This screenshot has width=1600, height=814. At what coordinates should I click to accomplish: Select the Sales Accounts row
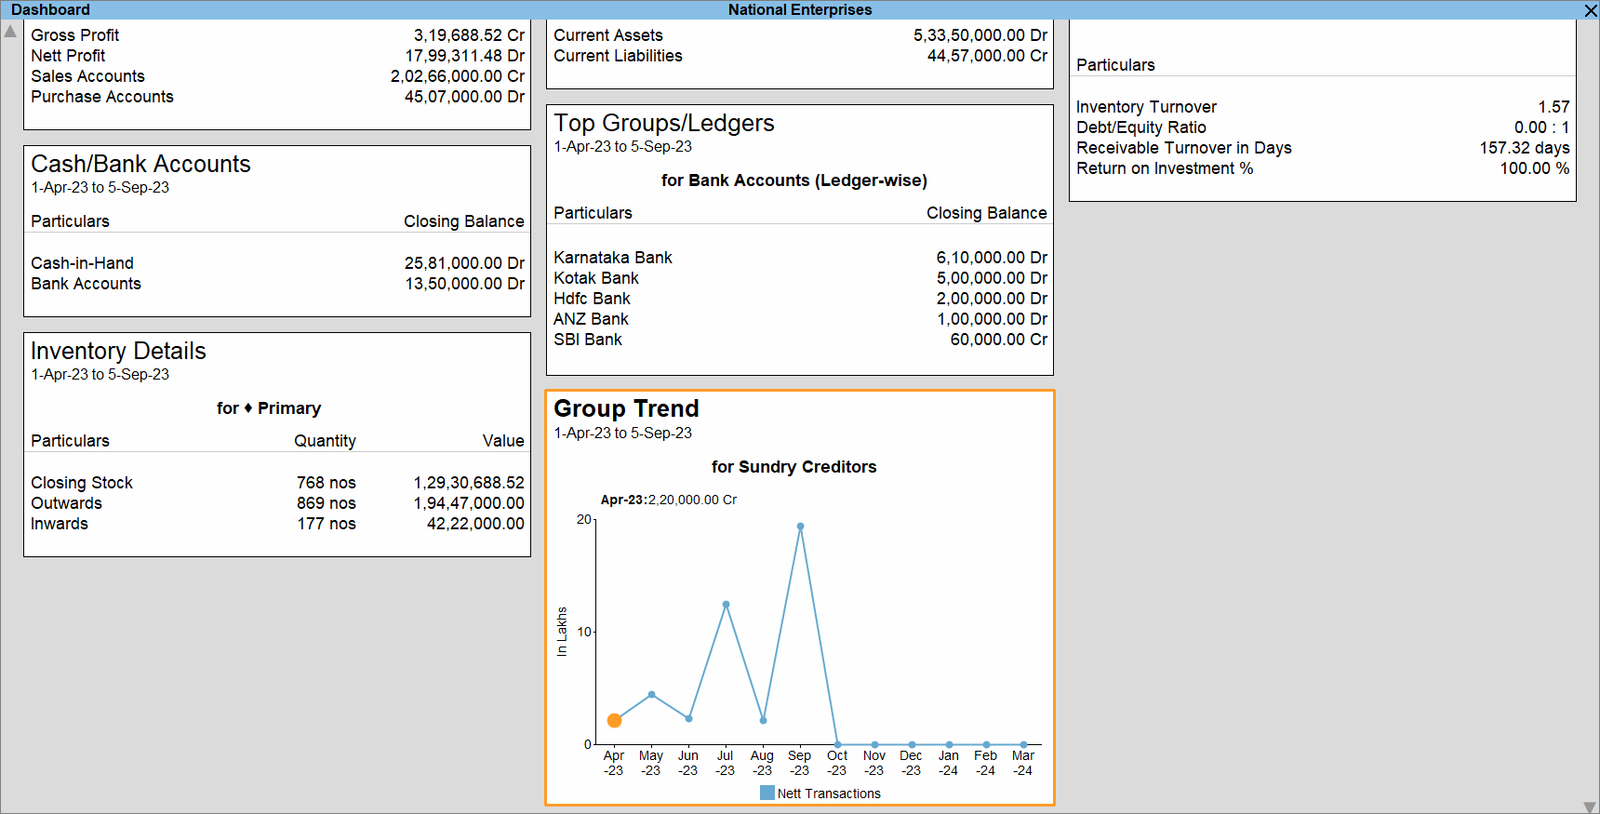coord(277,76)
